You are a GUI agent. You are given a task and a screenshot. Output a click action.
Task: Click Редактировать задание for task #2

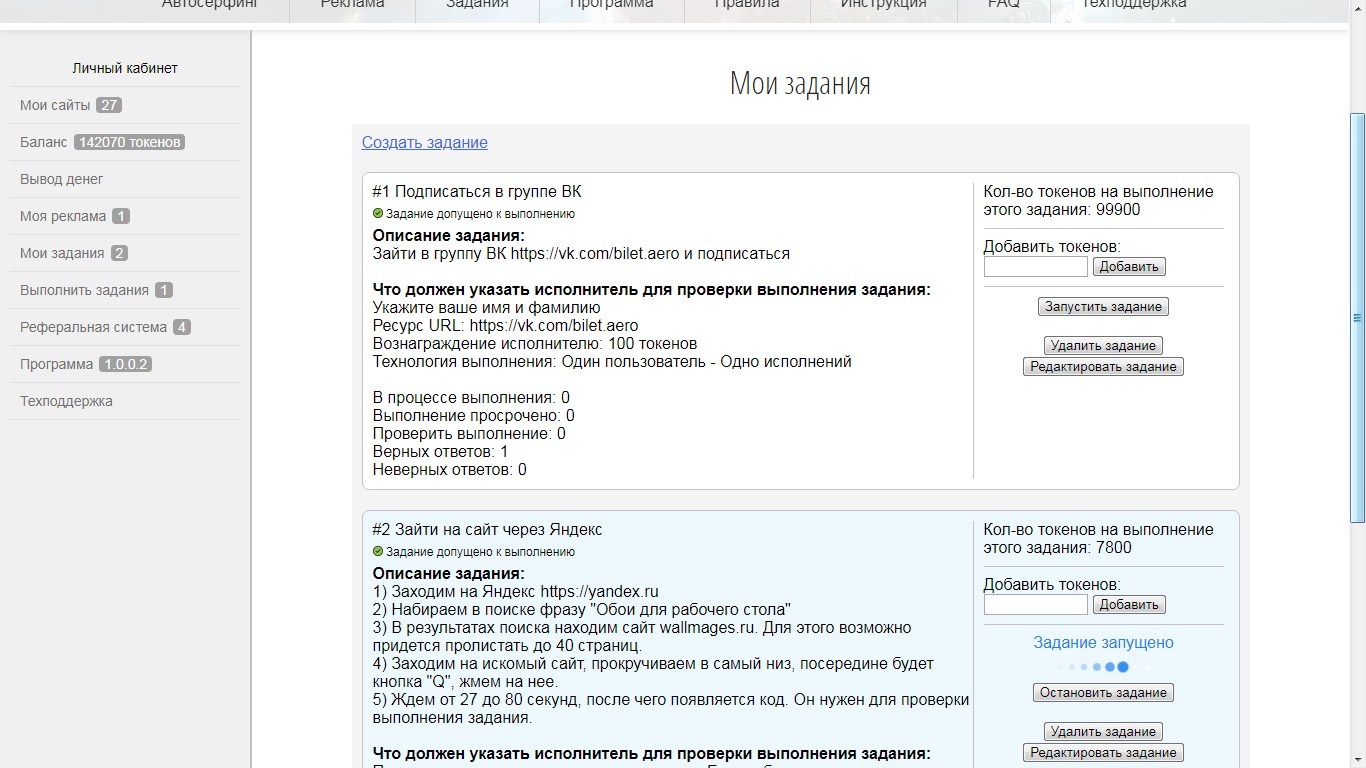click(1103, 752)
